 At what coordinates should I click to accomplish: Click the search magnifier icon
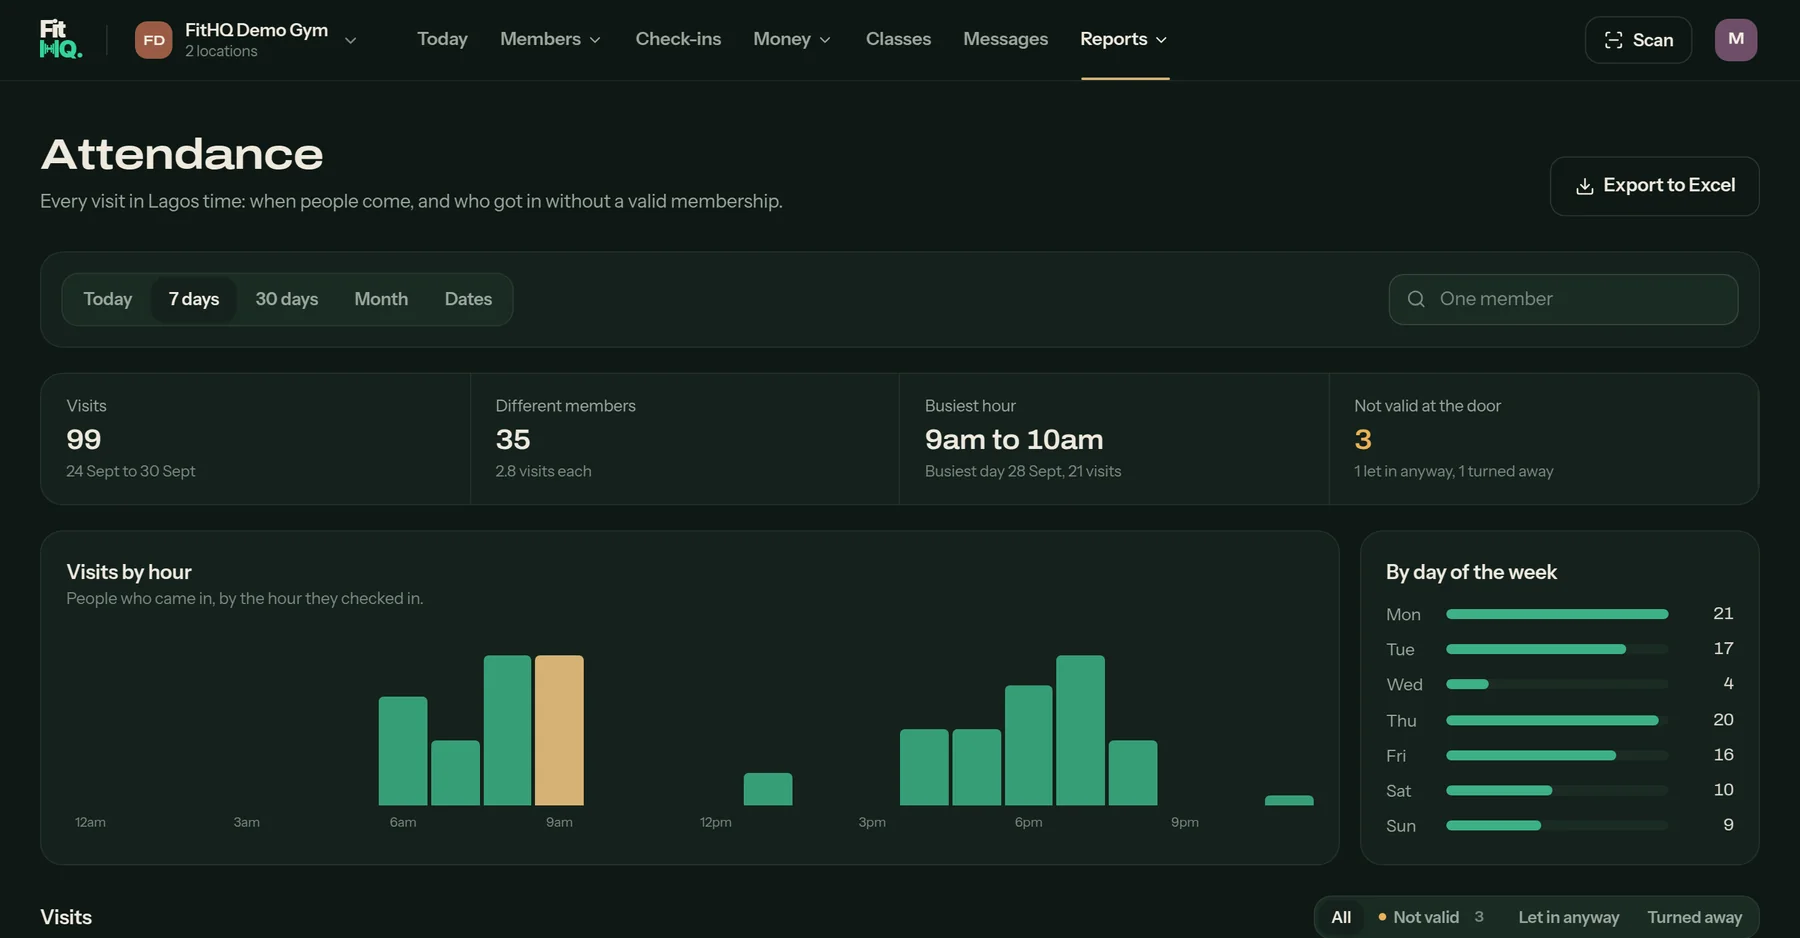(x=1416, y=299)
